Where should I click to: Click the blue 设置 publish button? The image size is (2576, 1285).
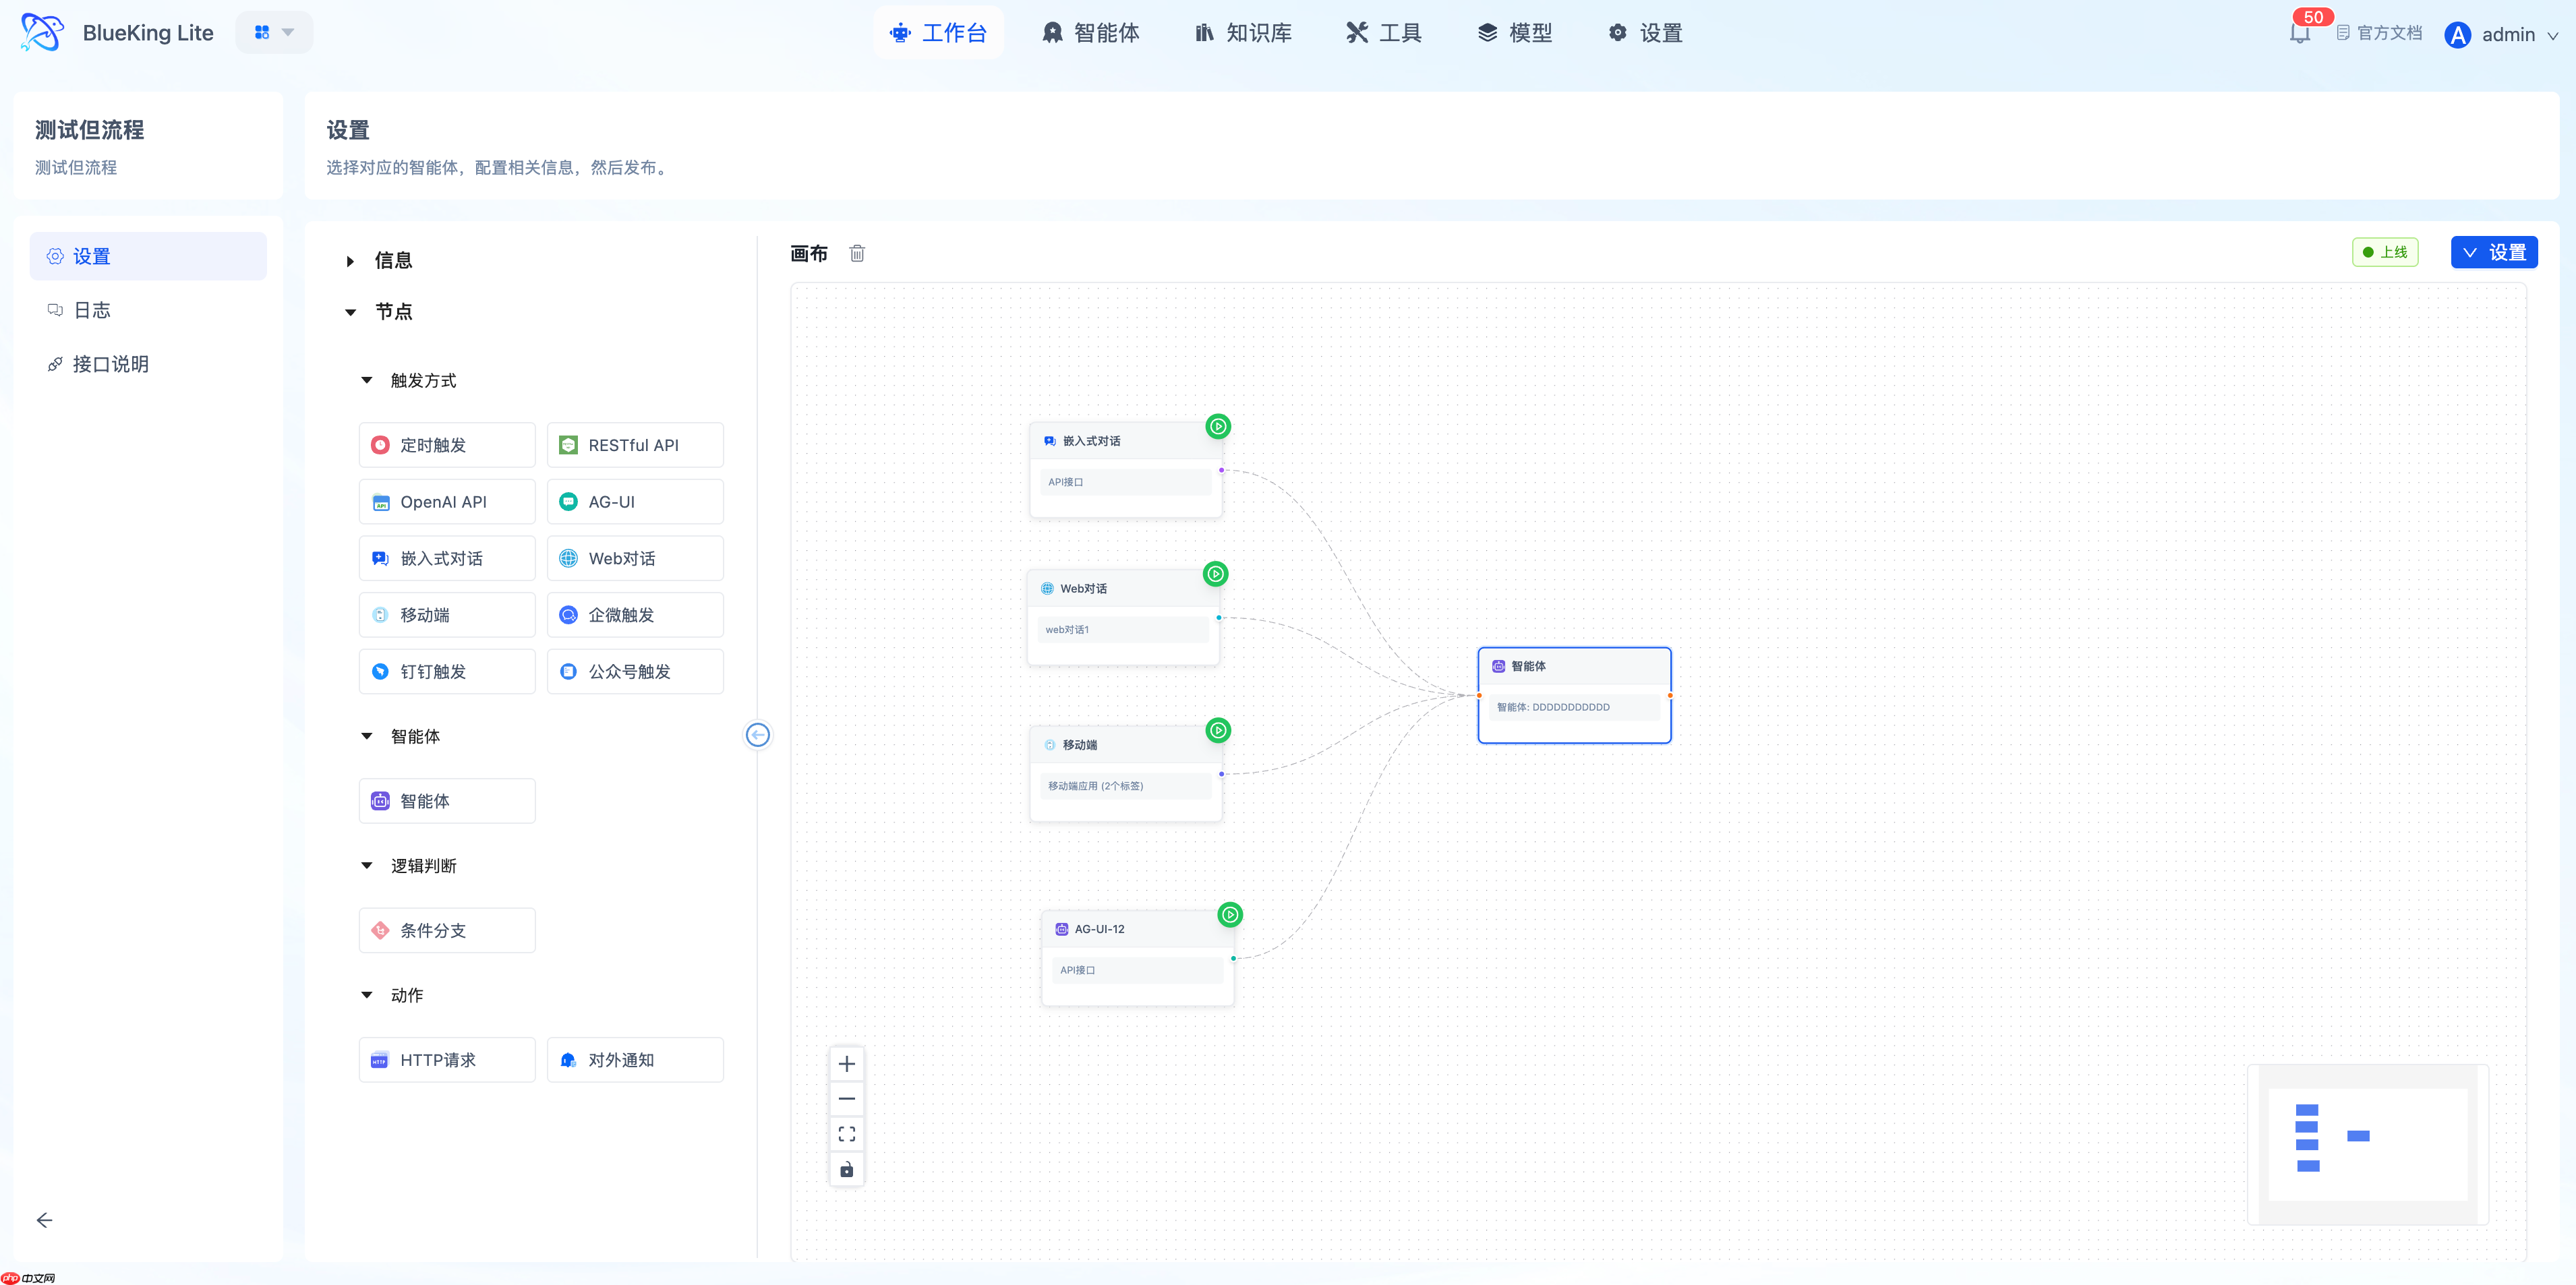[x=2495, y=252]
